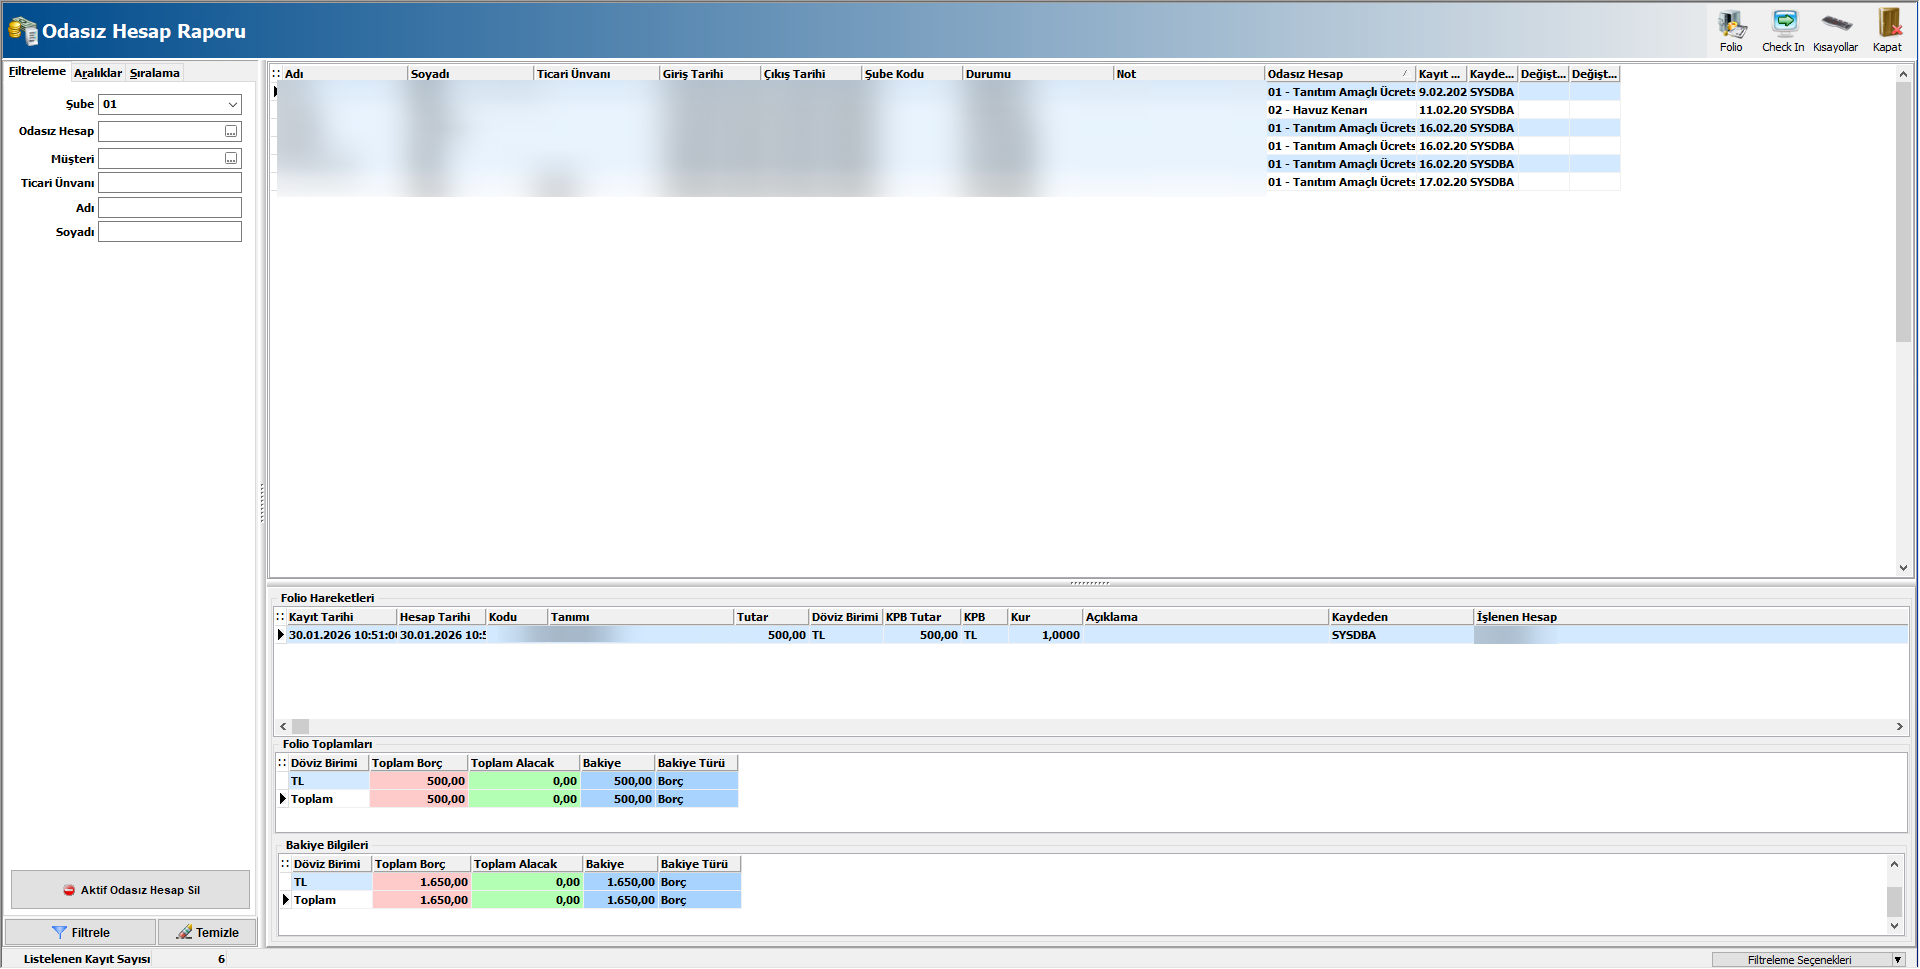1920x969 pixels.
Task: Open column chooser icon in Folio Hareketleri grid
Action: 281,617
